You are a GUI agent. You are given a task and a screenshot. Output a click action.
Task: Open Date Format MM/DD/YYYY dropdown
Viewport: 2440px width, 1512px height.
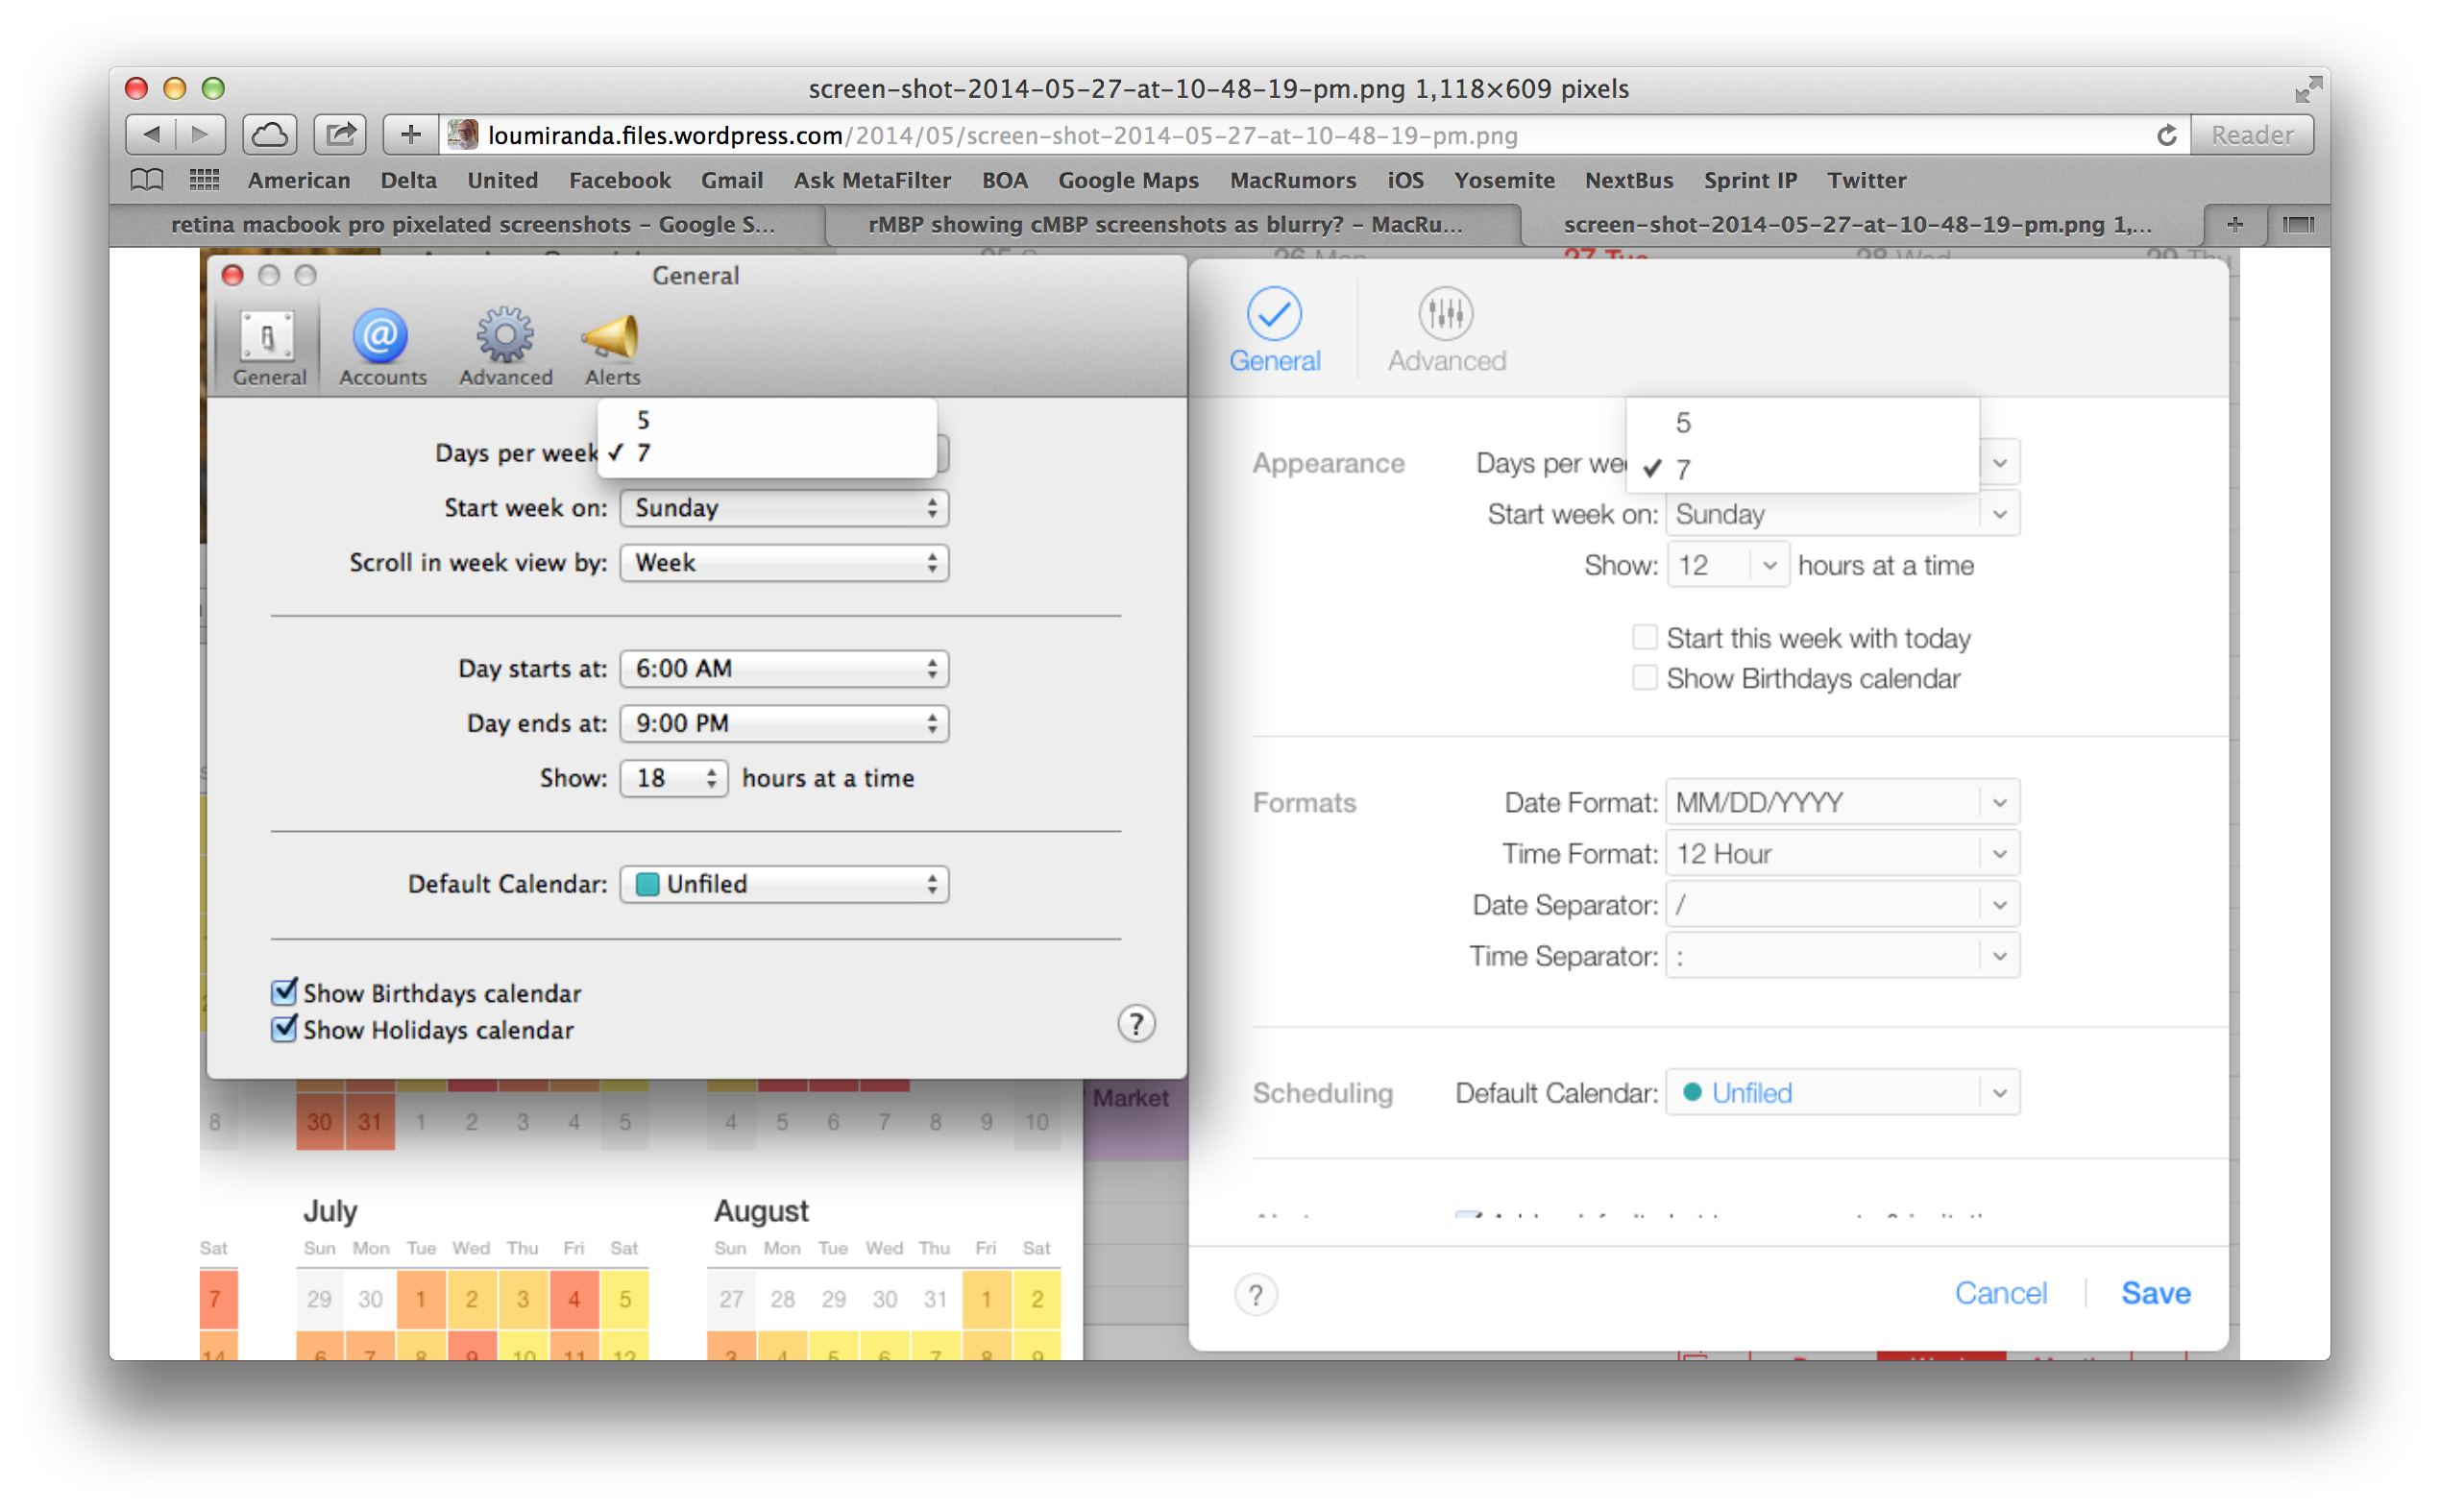[1842, 802]
